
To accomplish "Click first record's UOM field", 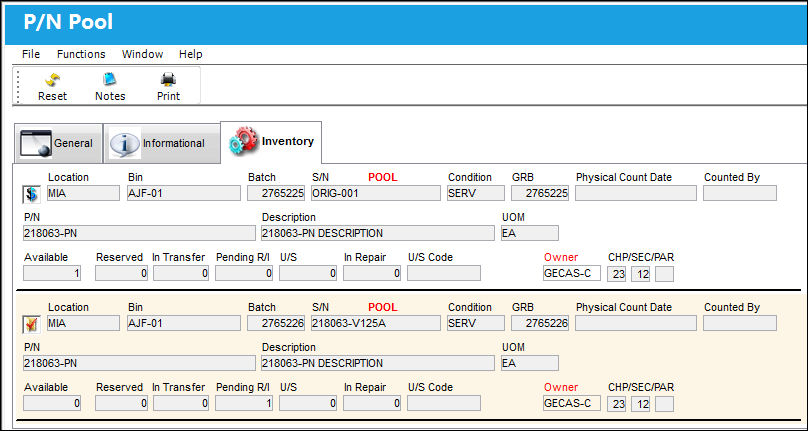I will point(530,233).
